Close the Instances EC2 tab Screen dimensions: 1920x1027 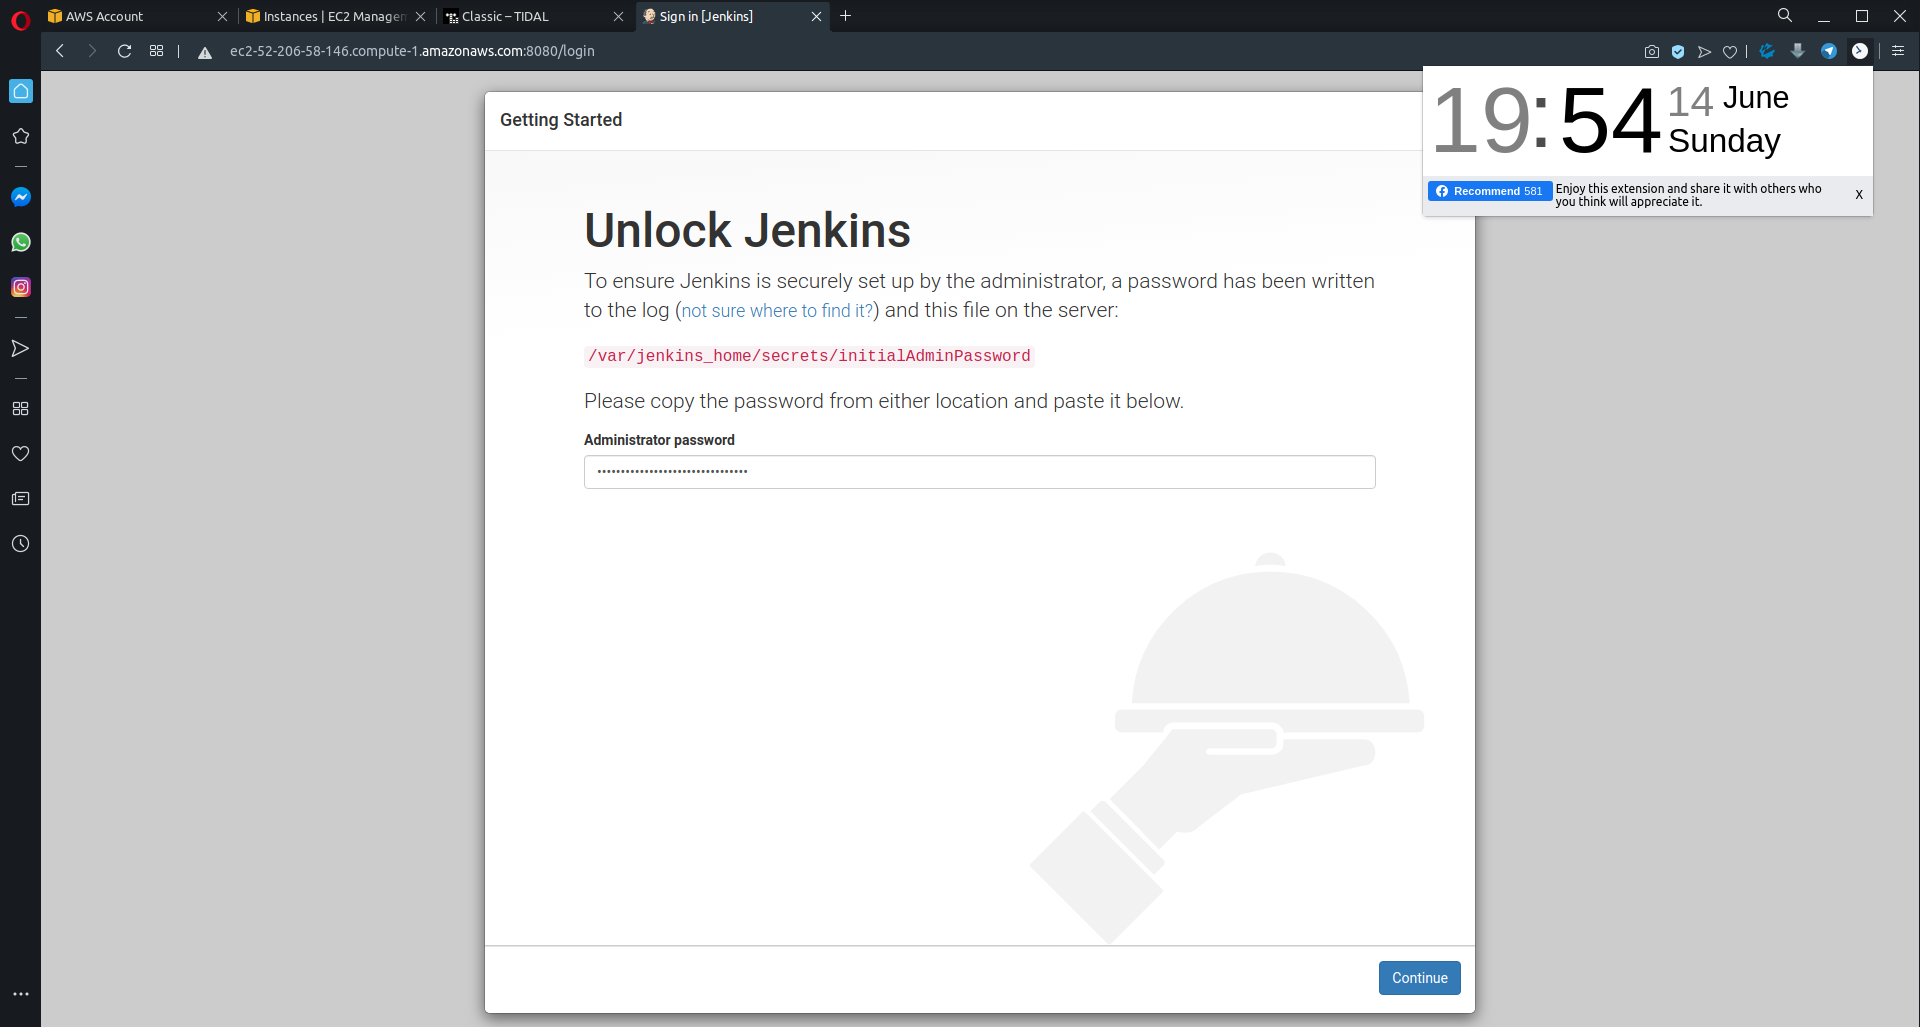(420, 17)
